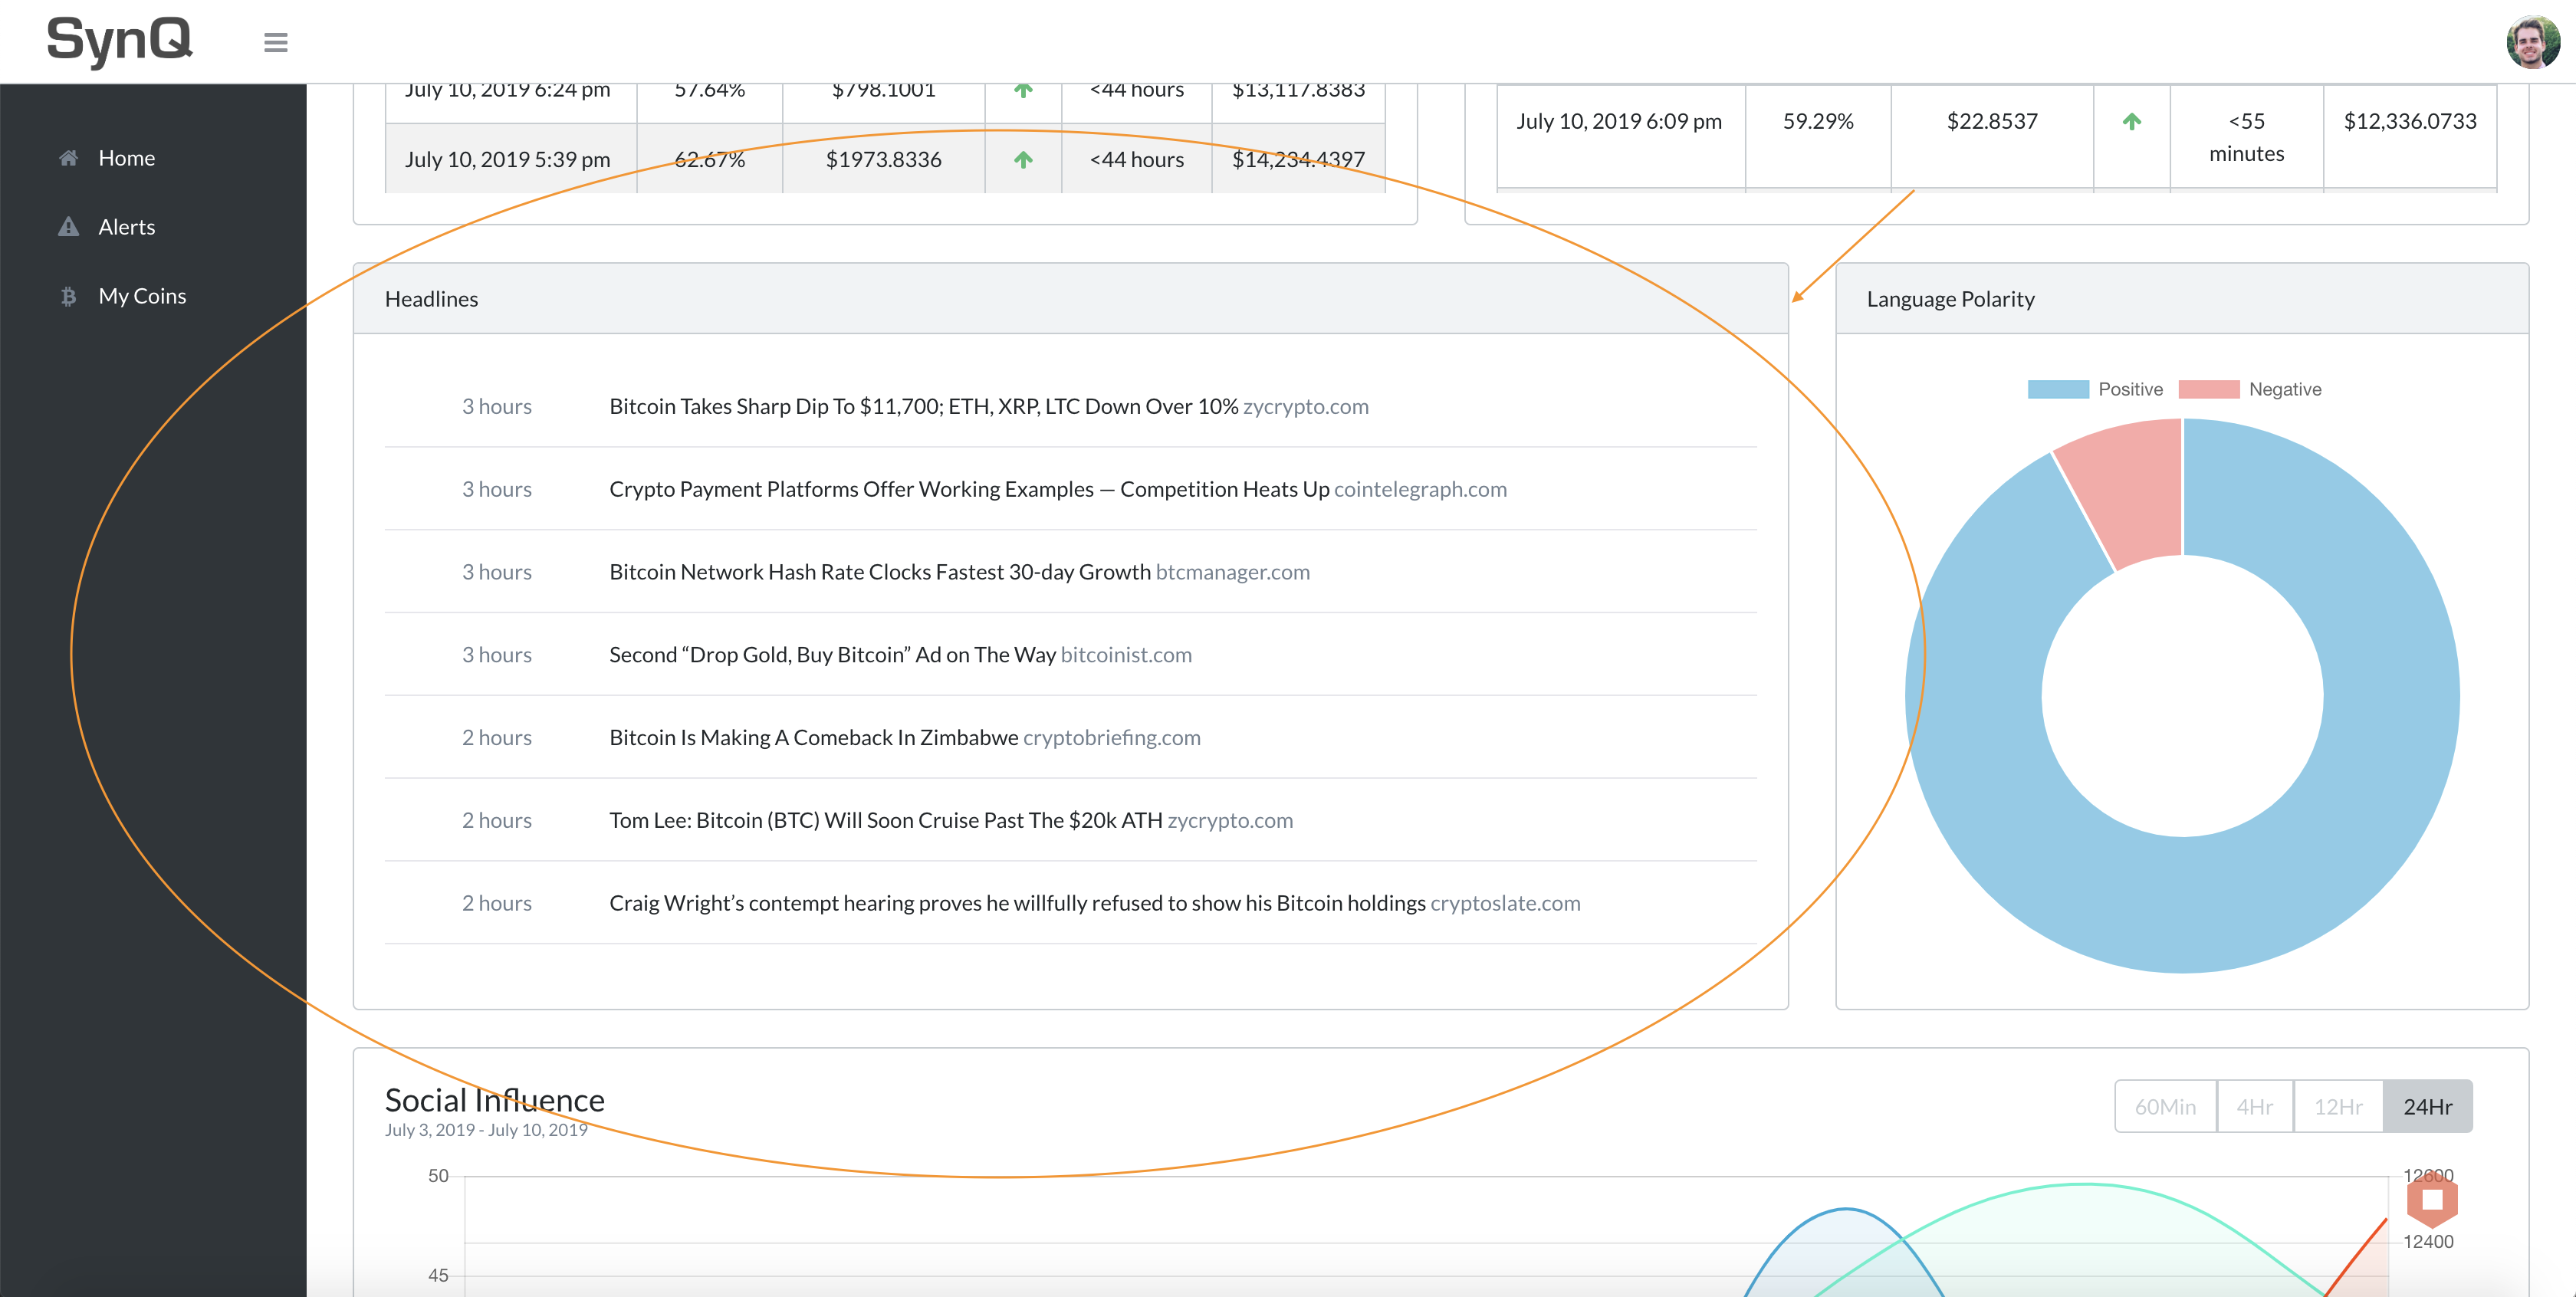This screenshot has height=1297, width=2576.
Task: Select the 4Hr time range
Action: tap(2255, 1106)
